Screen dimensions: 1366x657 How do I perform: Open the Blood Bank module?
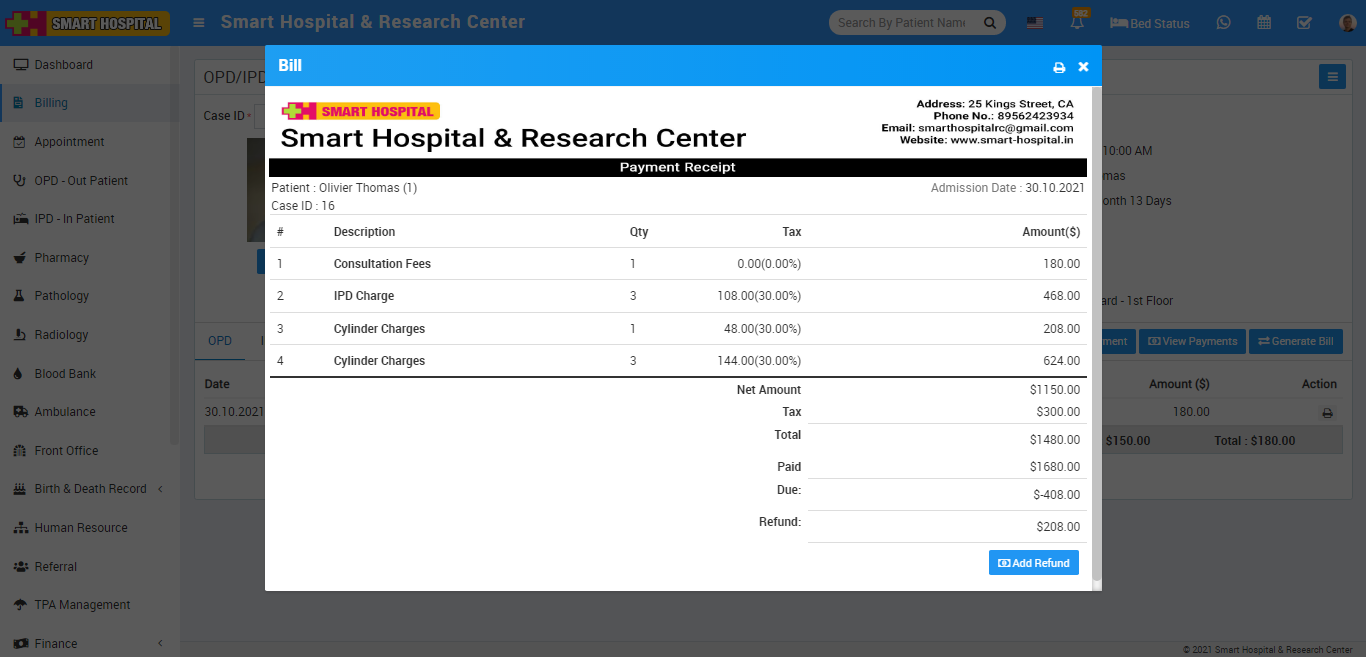[x=65, y=374]
